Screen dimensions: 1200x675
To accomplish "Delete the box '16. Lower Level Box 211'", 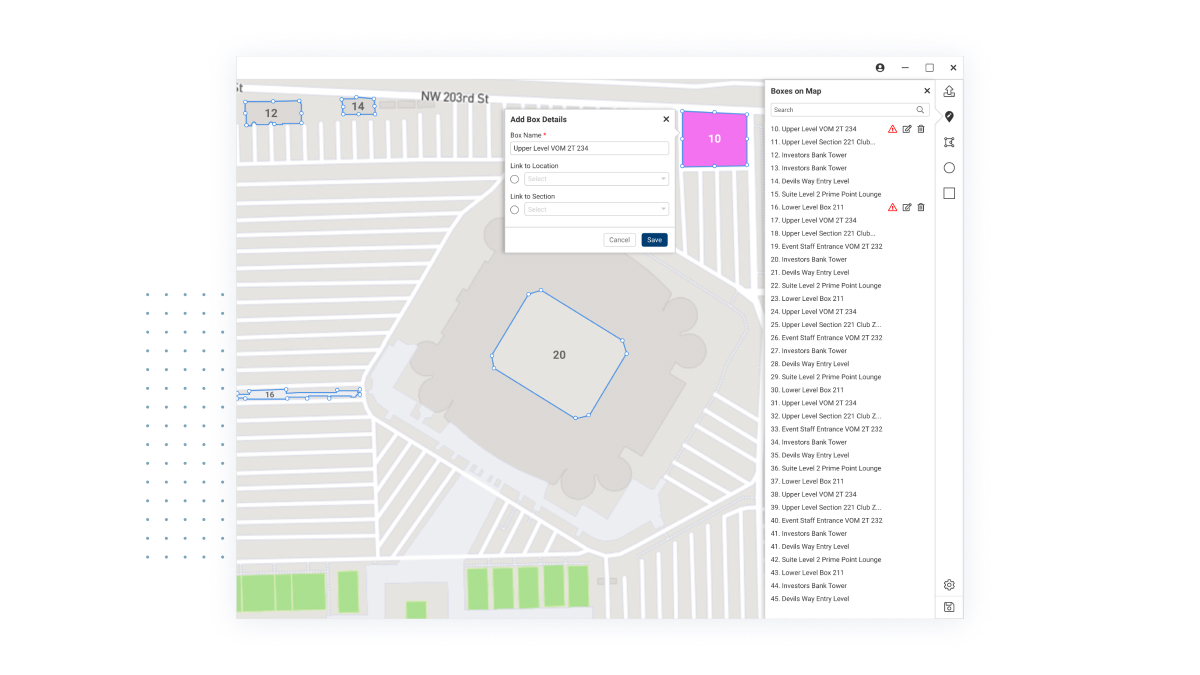I will point(921,207).
